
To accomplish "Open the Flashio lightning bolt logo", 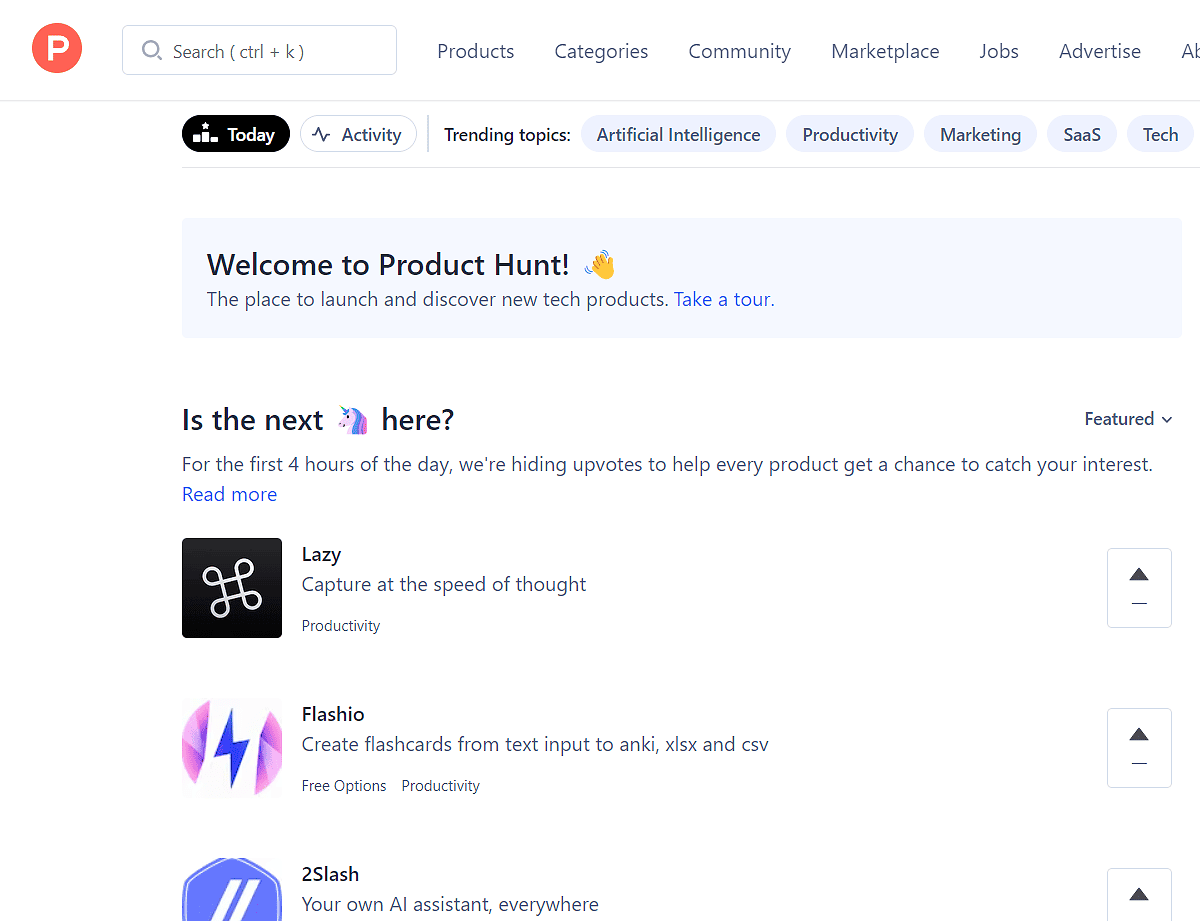I will pyautogui.click(x=231, y=748).
